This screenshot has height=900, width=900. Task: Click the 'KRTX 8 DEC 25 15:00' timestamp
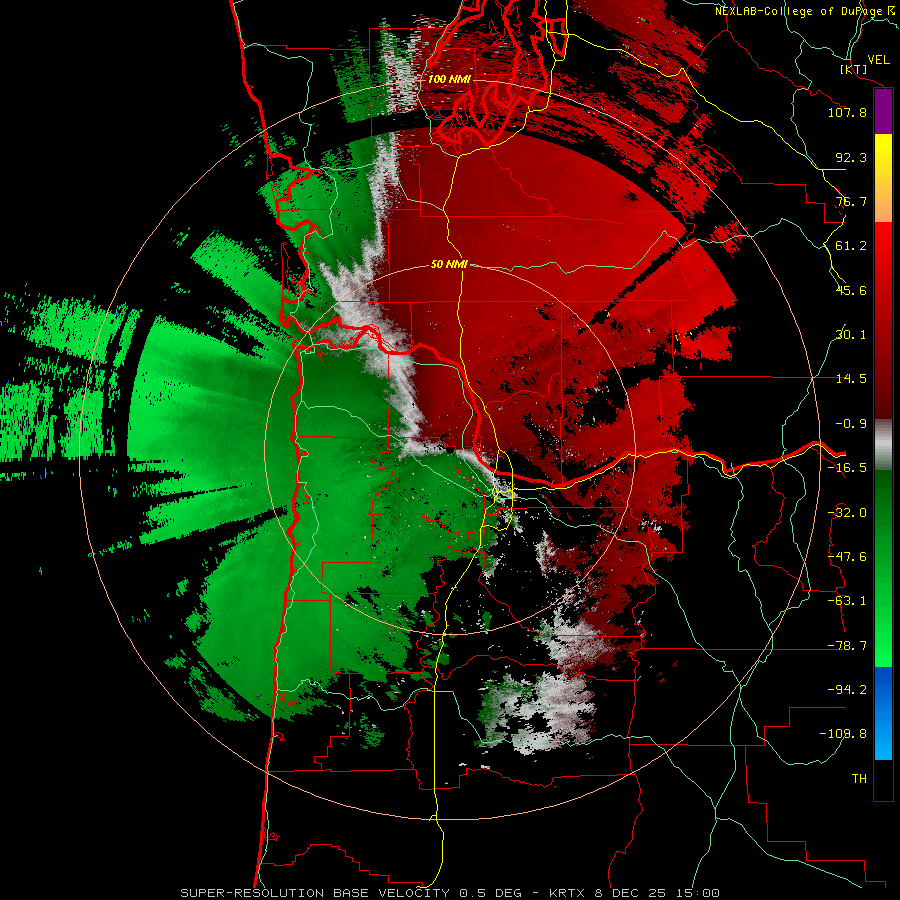point(634,893)
